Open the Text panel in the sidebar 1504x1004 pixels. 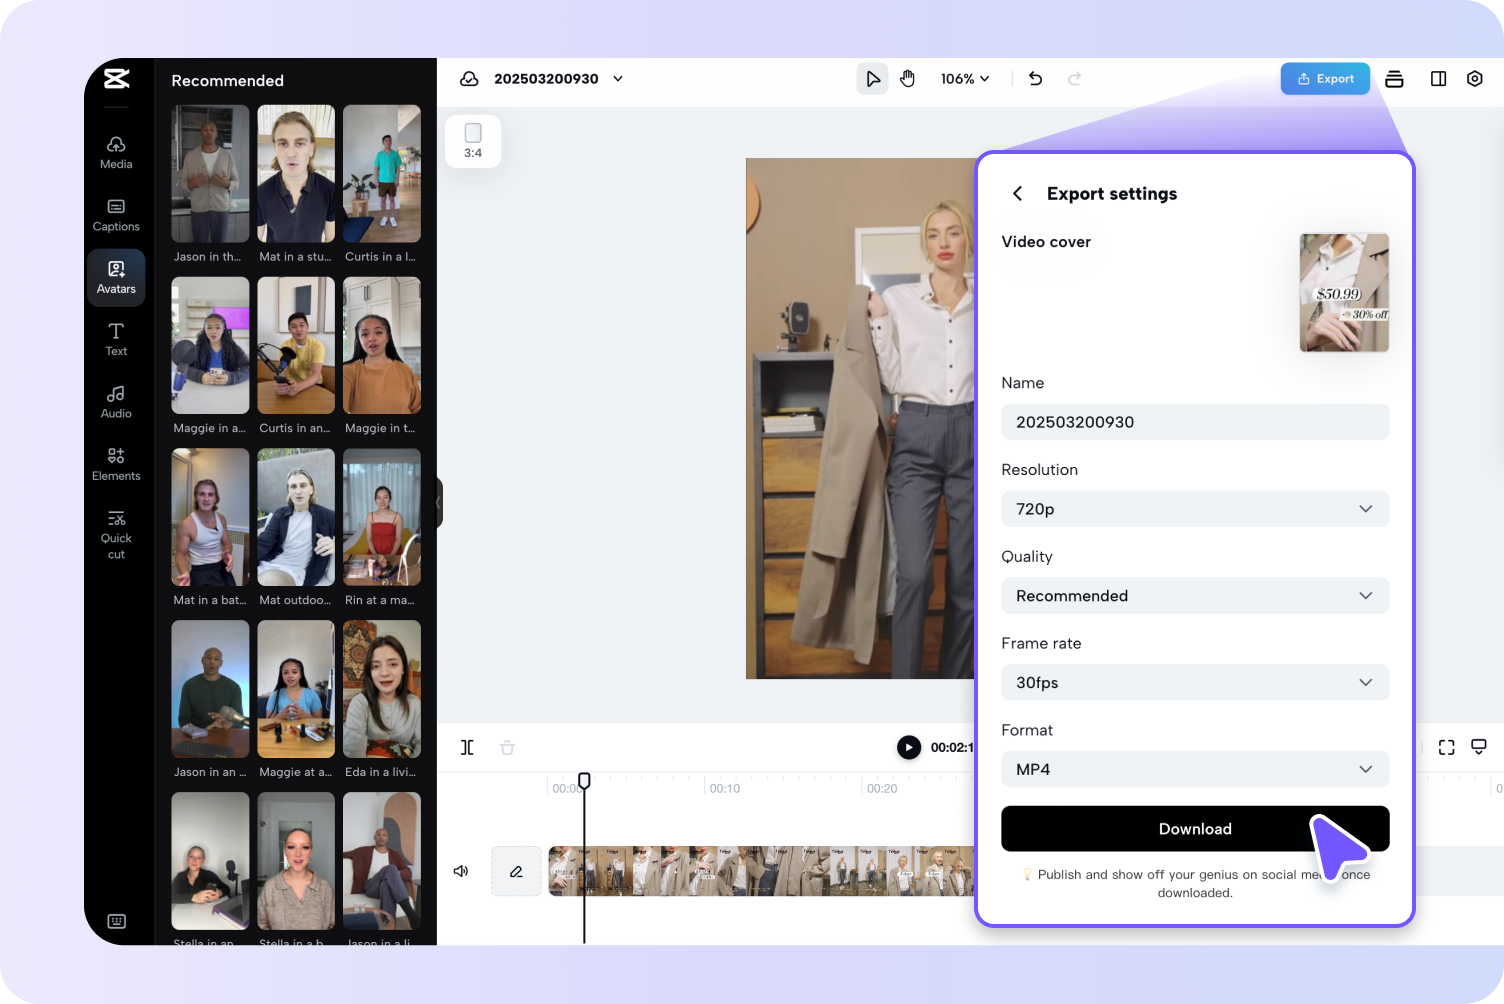pyautogui.click(x=116, y=339)
